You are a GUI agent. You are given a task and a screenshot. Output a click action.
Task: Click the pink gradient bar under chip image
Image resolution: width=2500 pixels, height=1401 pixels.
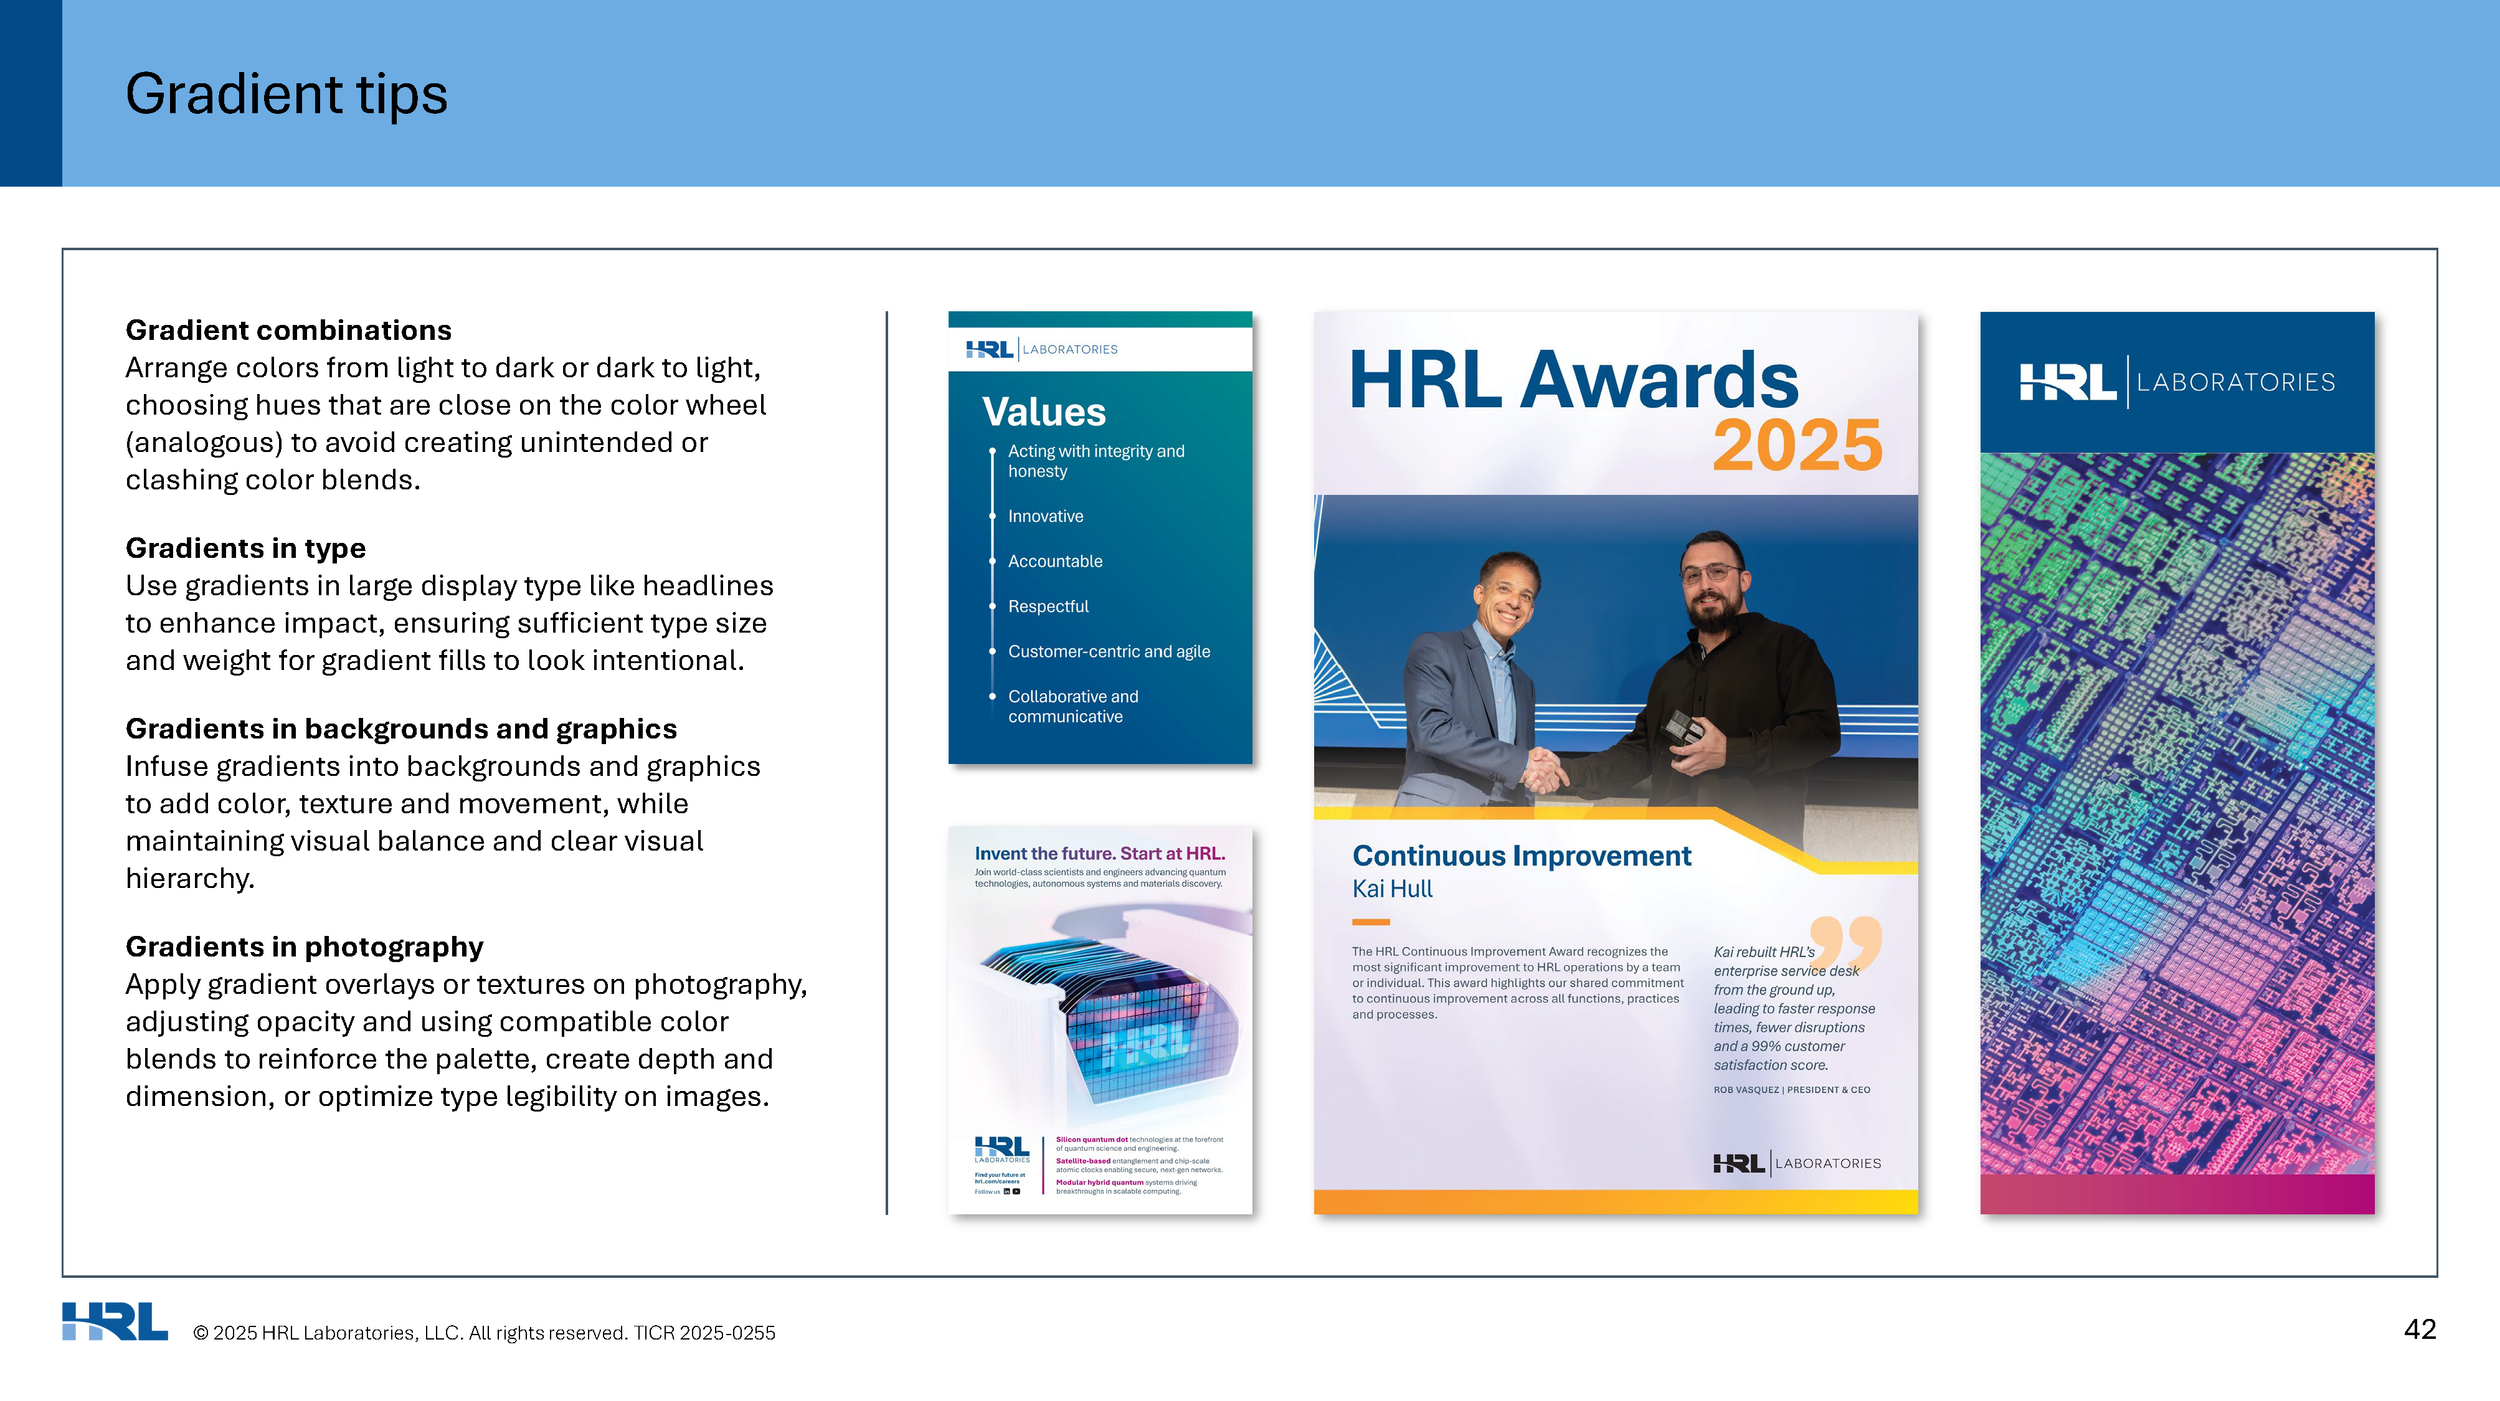click(2176, 1194)
